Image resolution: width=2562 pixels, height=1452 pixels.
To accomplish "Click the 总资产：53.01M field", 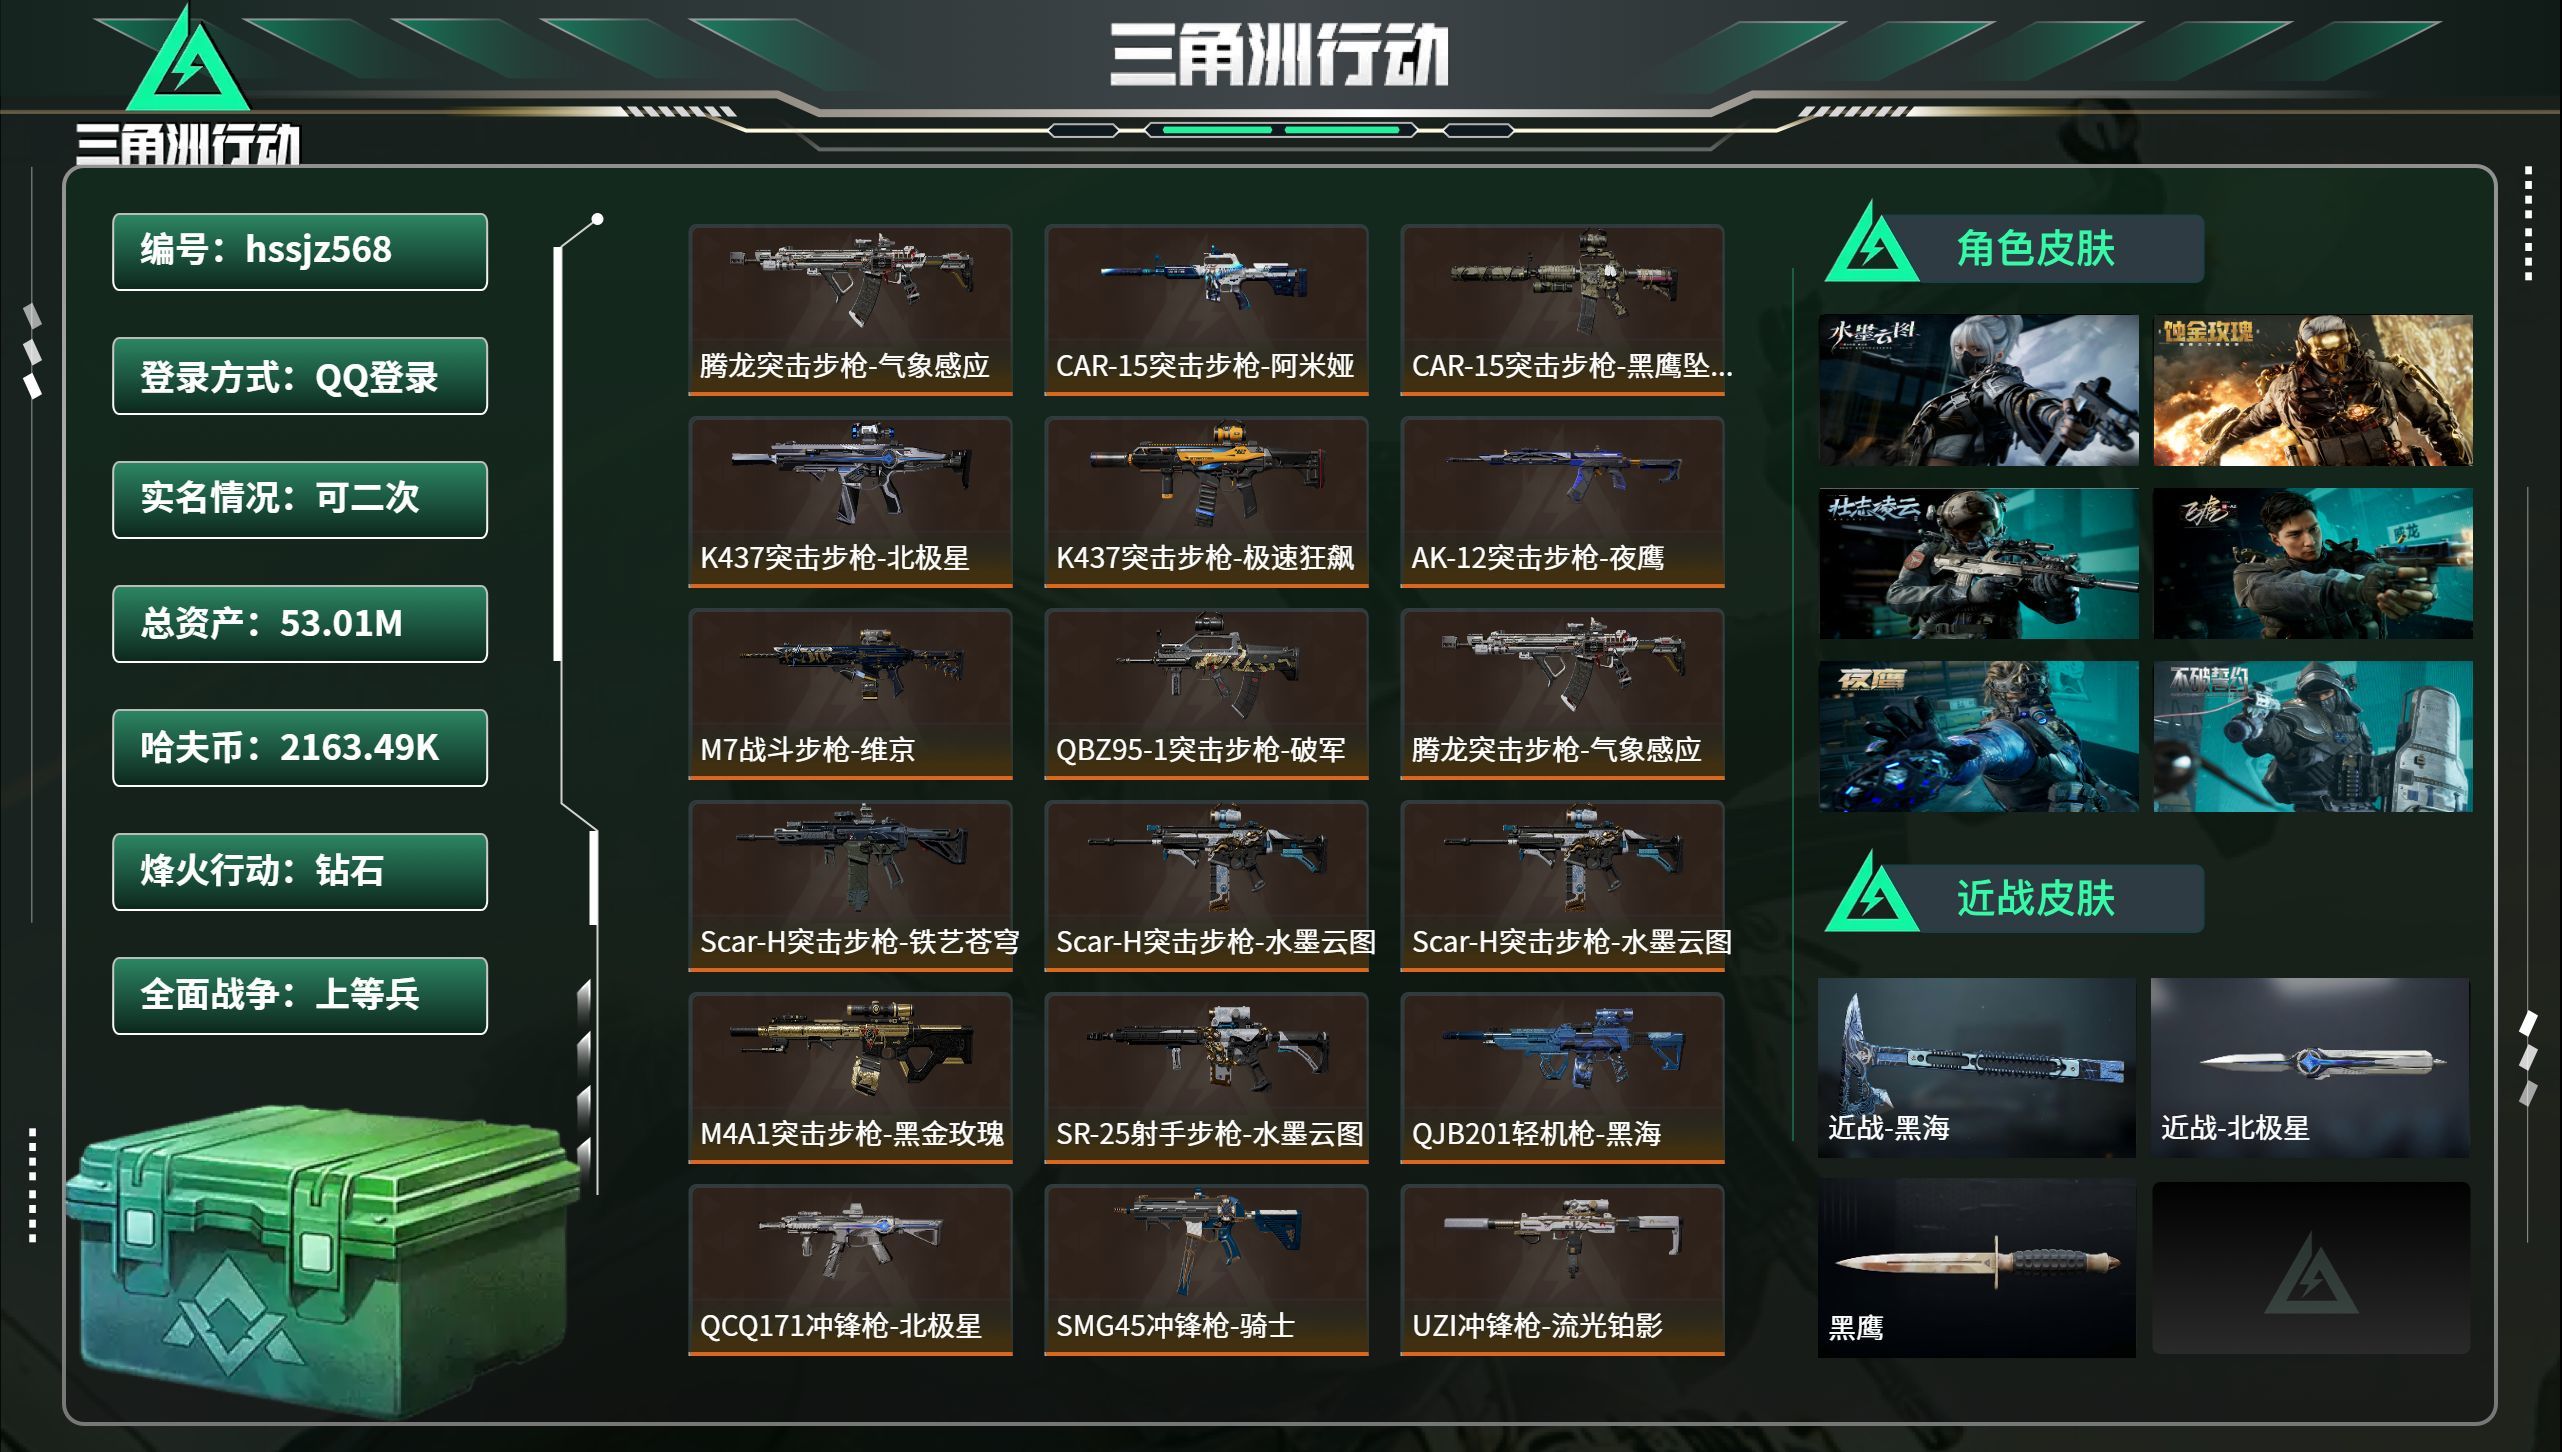I will click(x=300, y=624).
